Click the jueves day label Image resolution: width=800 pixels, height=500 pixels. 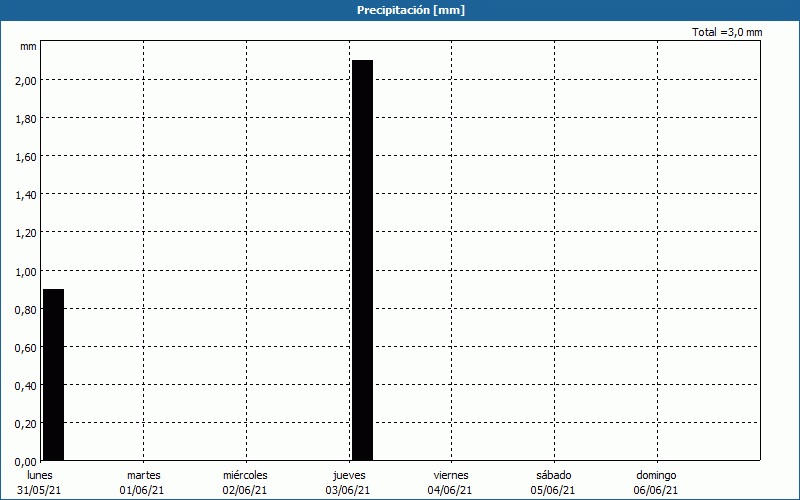point(349,476)
